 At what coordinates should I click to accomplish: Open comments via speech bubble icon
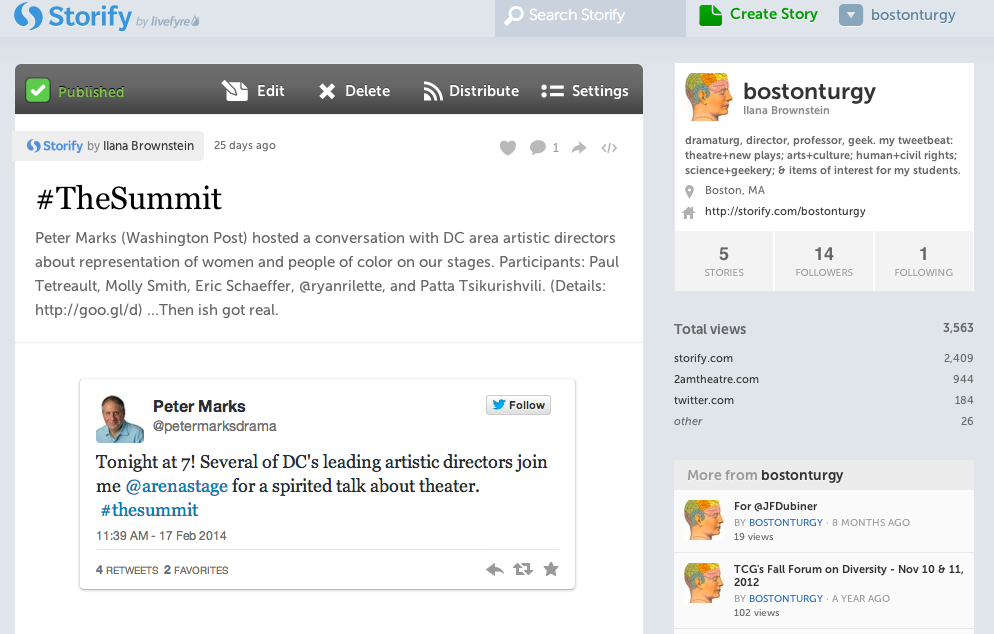[x=538, y=148]
